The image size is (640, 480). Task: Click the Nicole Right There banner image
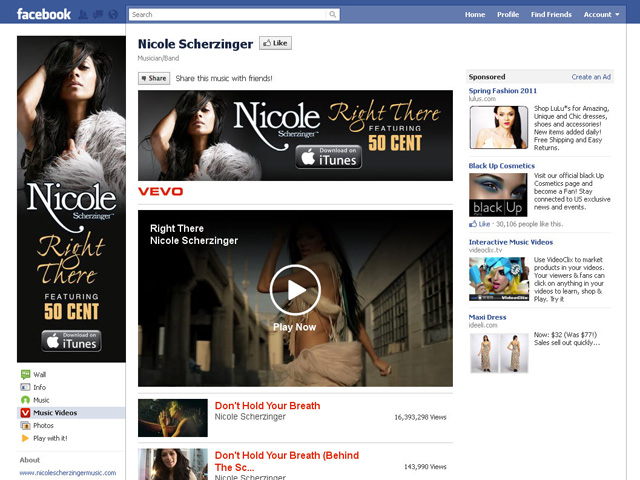tap(295, 136)
